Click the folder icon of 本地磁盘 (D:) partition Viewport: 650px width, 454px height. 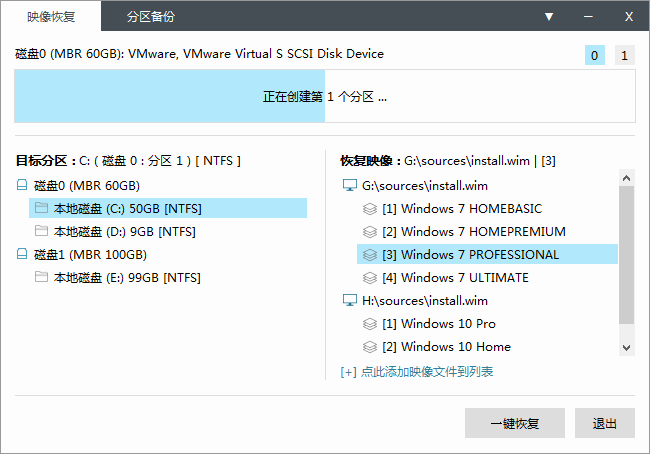coord(41,231)
